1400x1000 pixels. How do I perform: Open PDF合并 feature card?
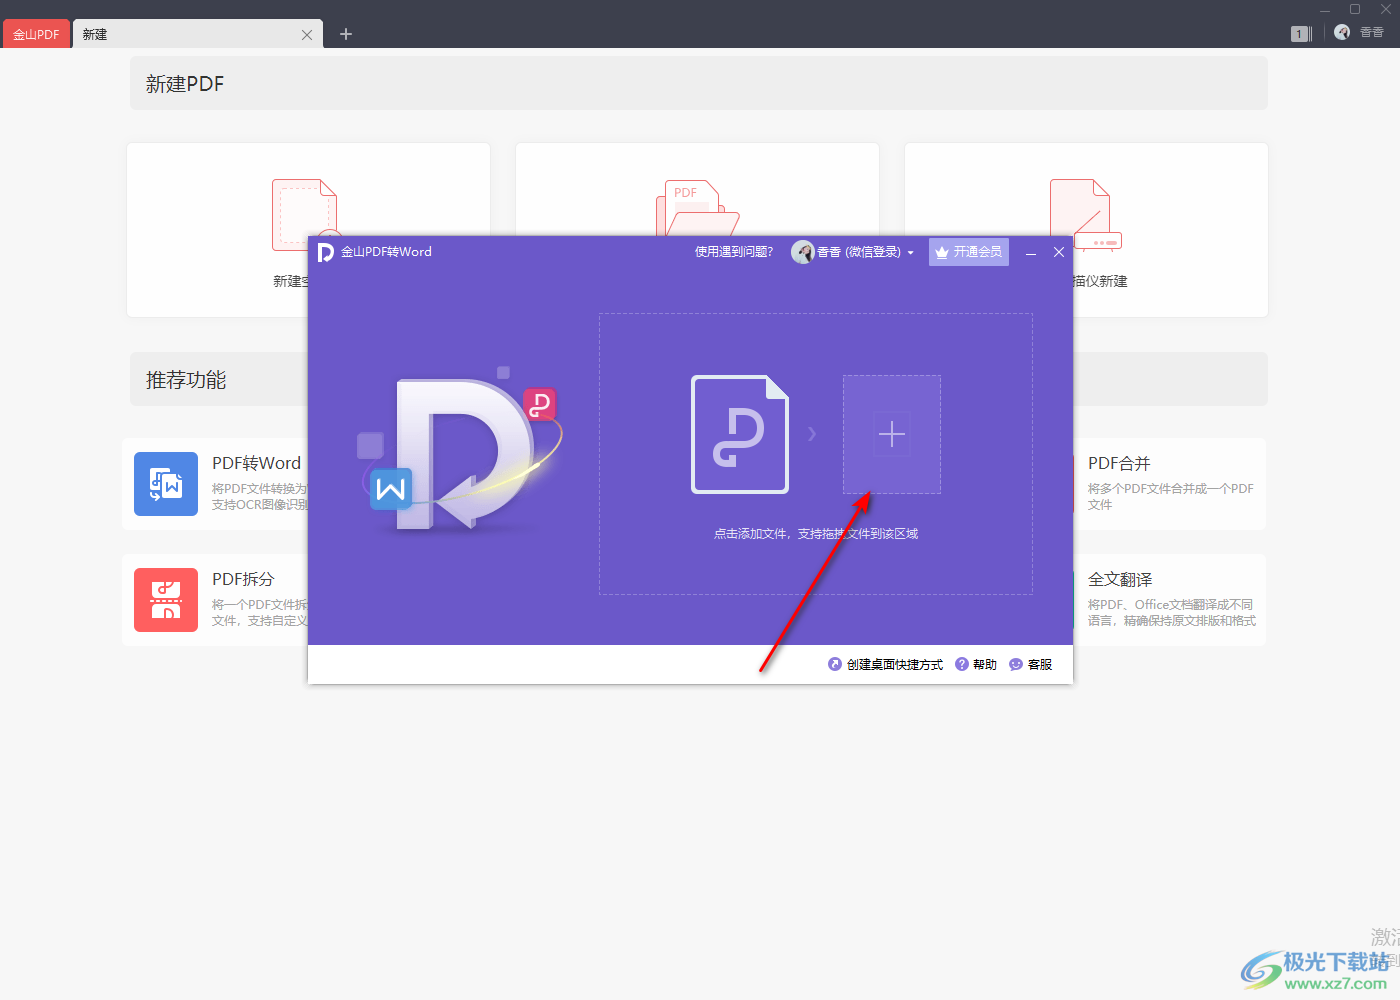tap(1170, 484)
